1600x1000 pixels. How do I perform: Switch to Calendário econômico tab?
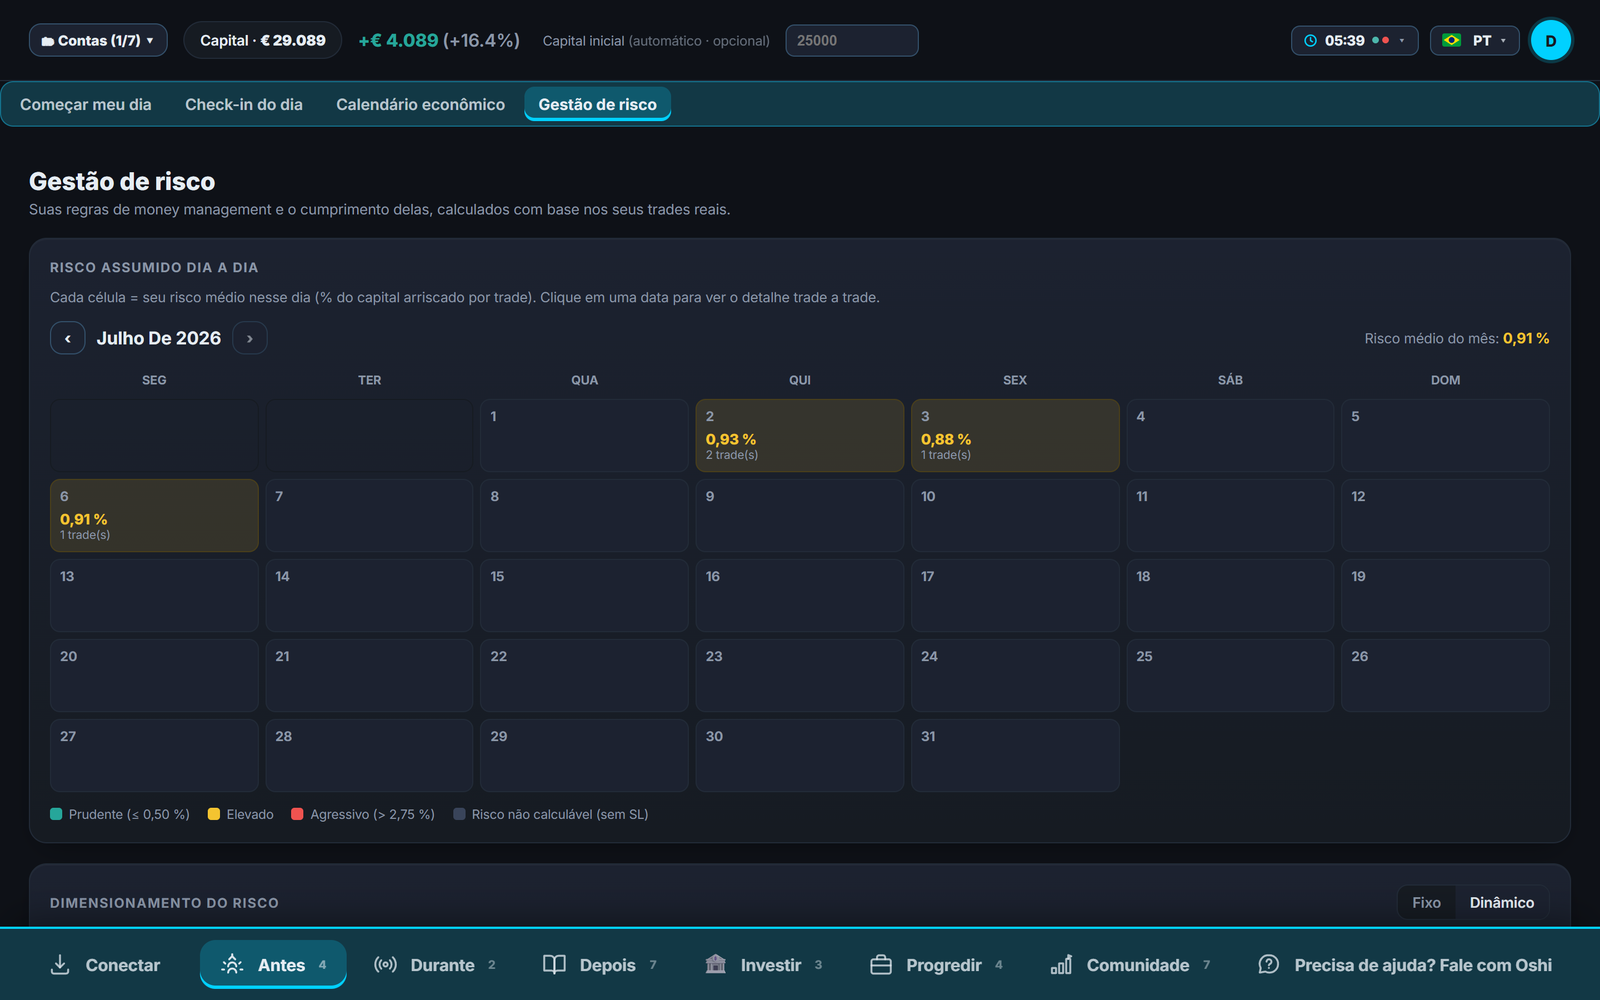pos(420,104)
